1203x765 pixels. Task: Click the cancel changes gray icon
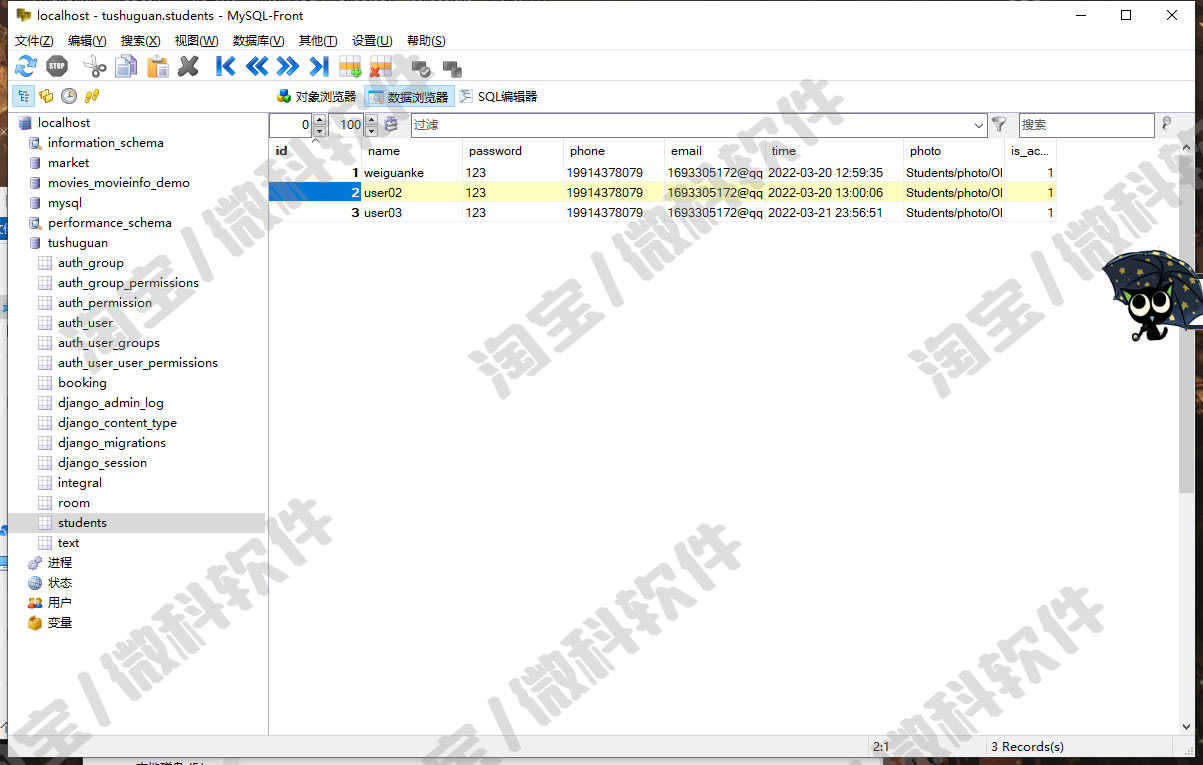(452, 68)
